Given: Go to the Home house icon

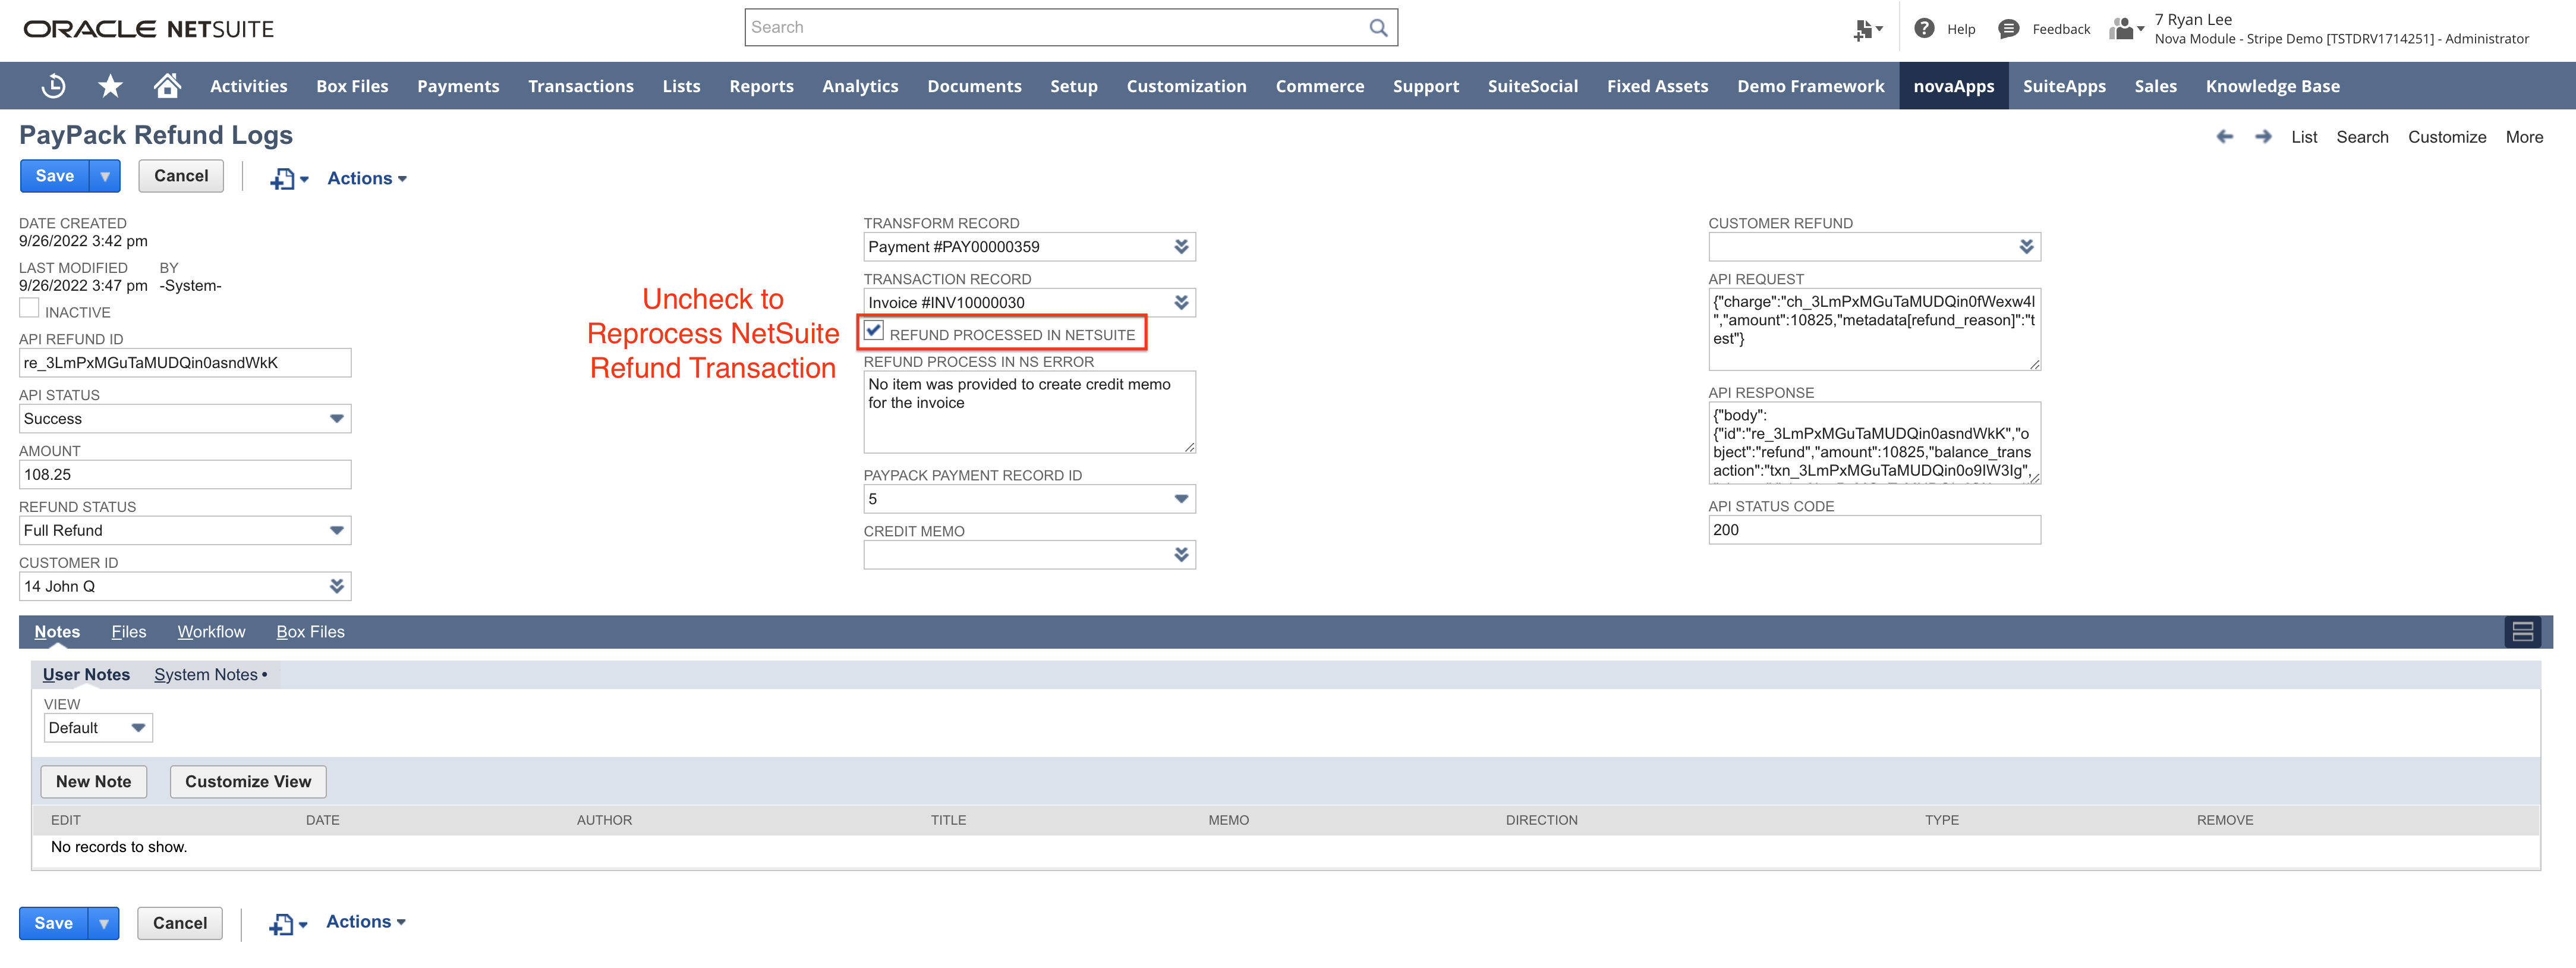Looking at the screenshot, I should pyautogui.click(x=167, y=86).
